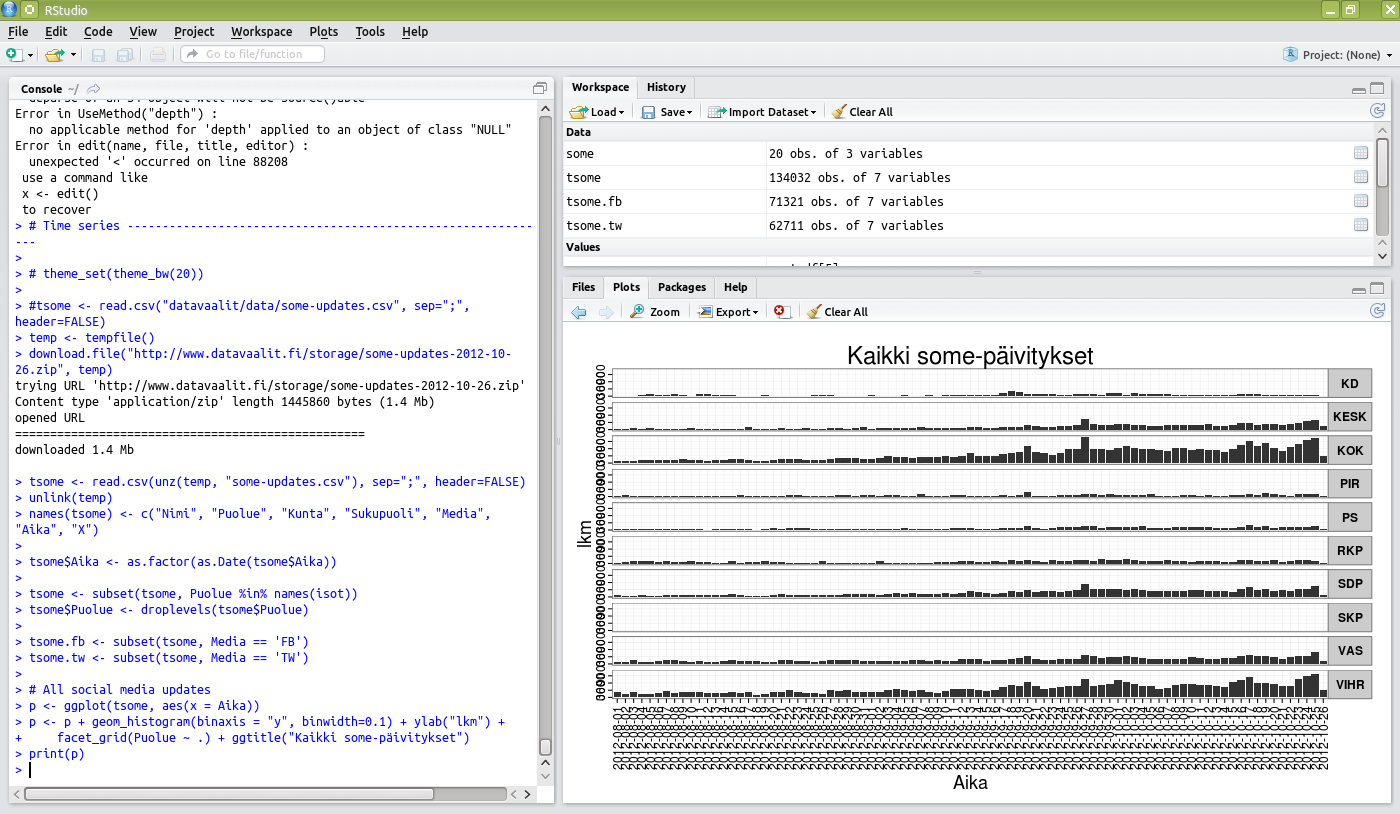Viewport: 1400px width, 814px height.
Task: Open the Edit menu
Action: (56, 31)
